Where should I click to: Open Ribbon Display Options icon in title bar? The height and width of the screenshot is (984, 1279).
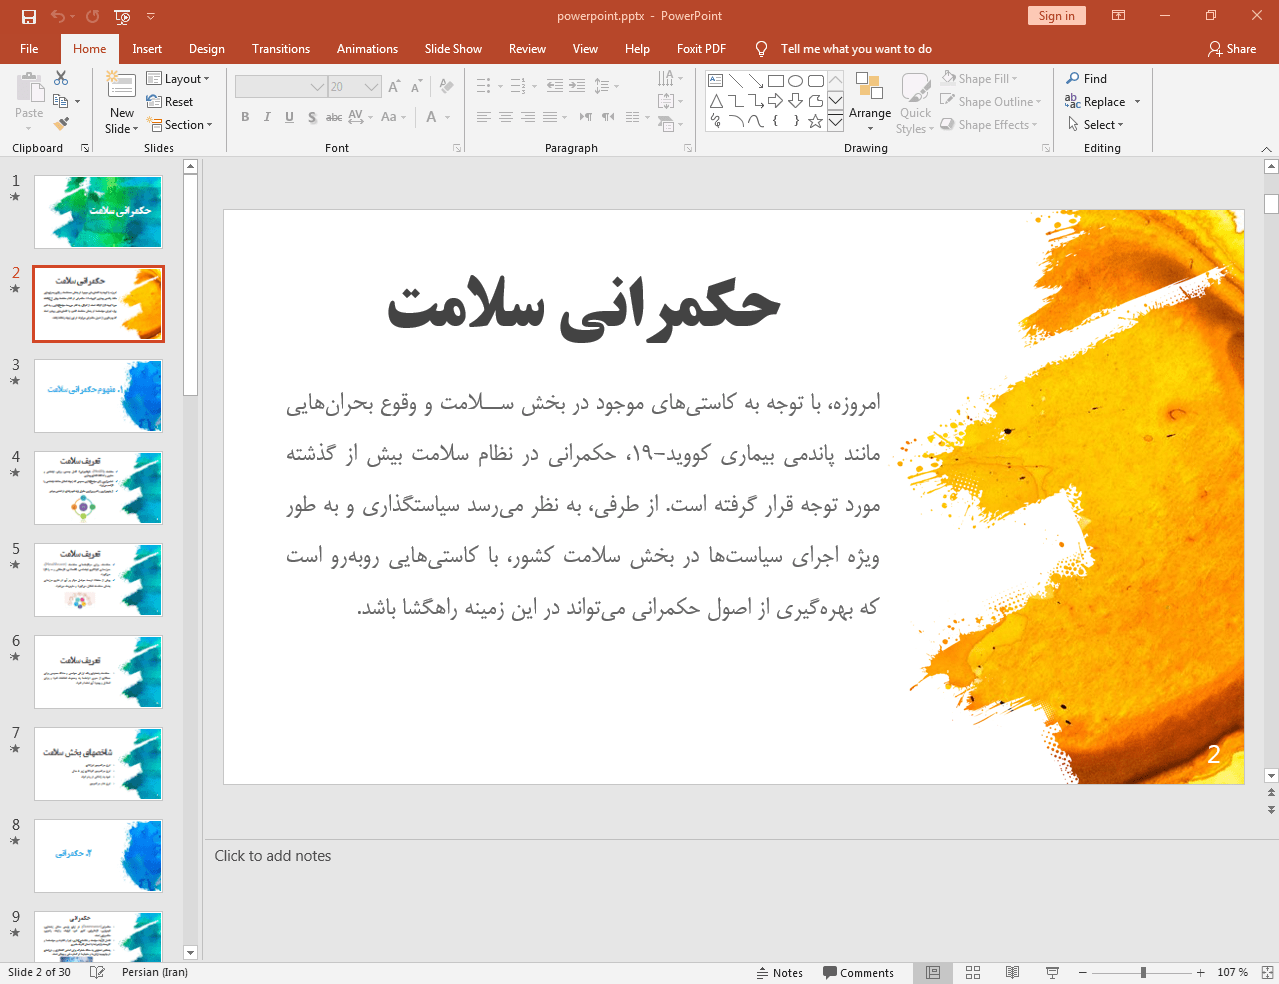click(x=1119, y=16)
